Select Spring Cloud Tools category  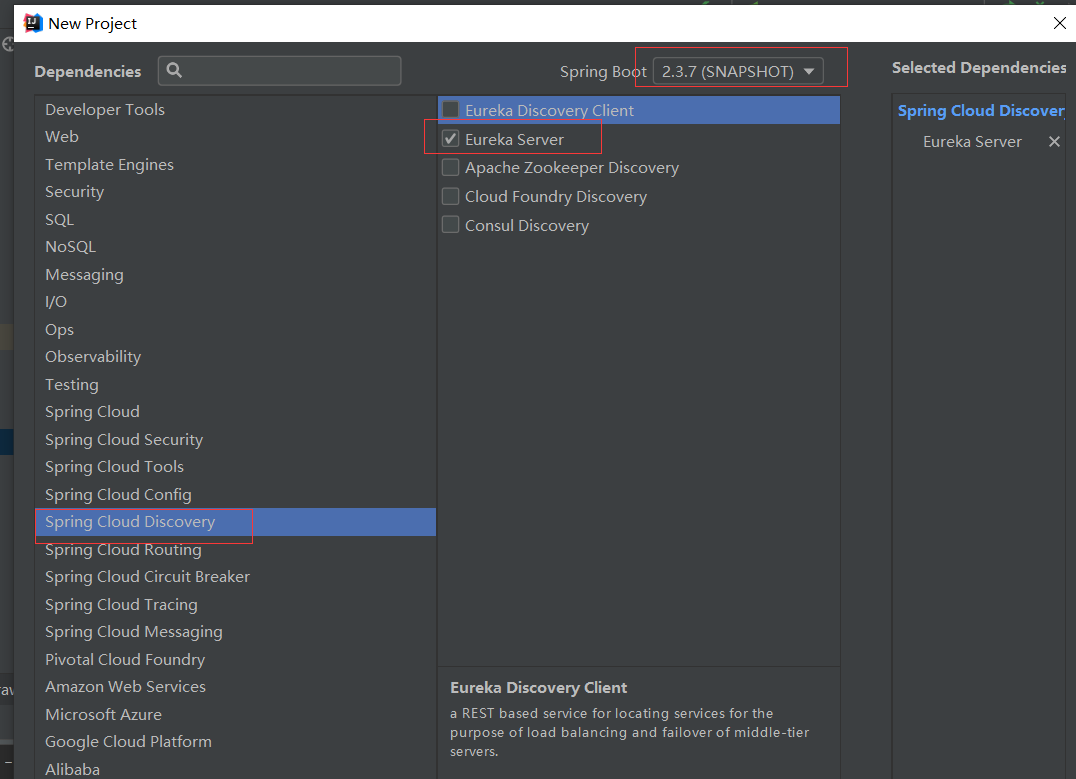[x=235, y=467]
